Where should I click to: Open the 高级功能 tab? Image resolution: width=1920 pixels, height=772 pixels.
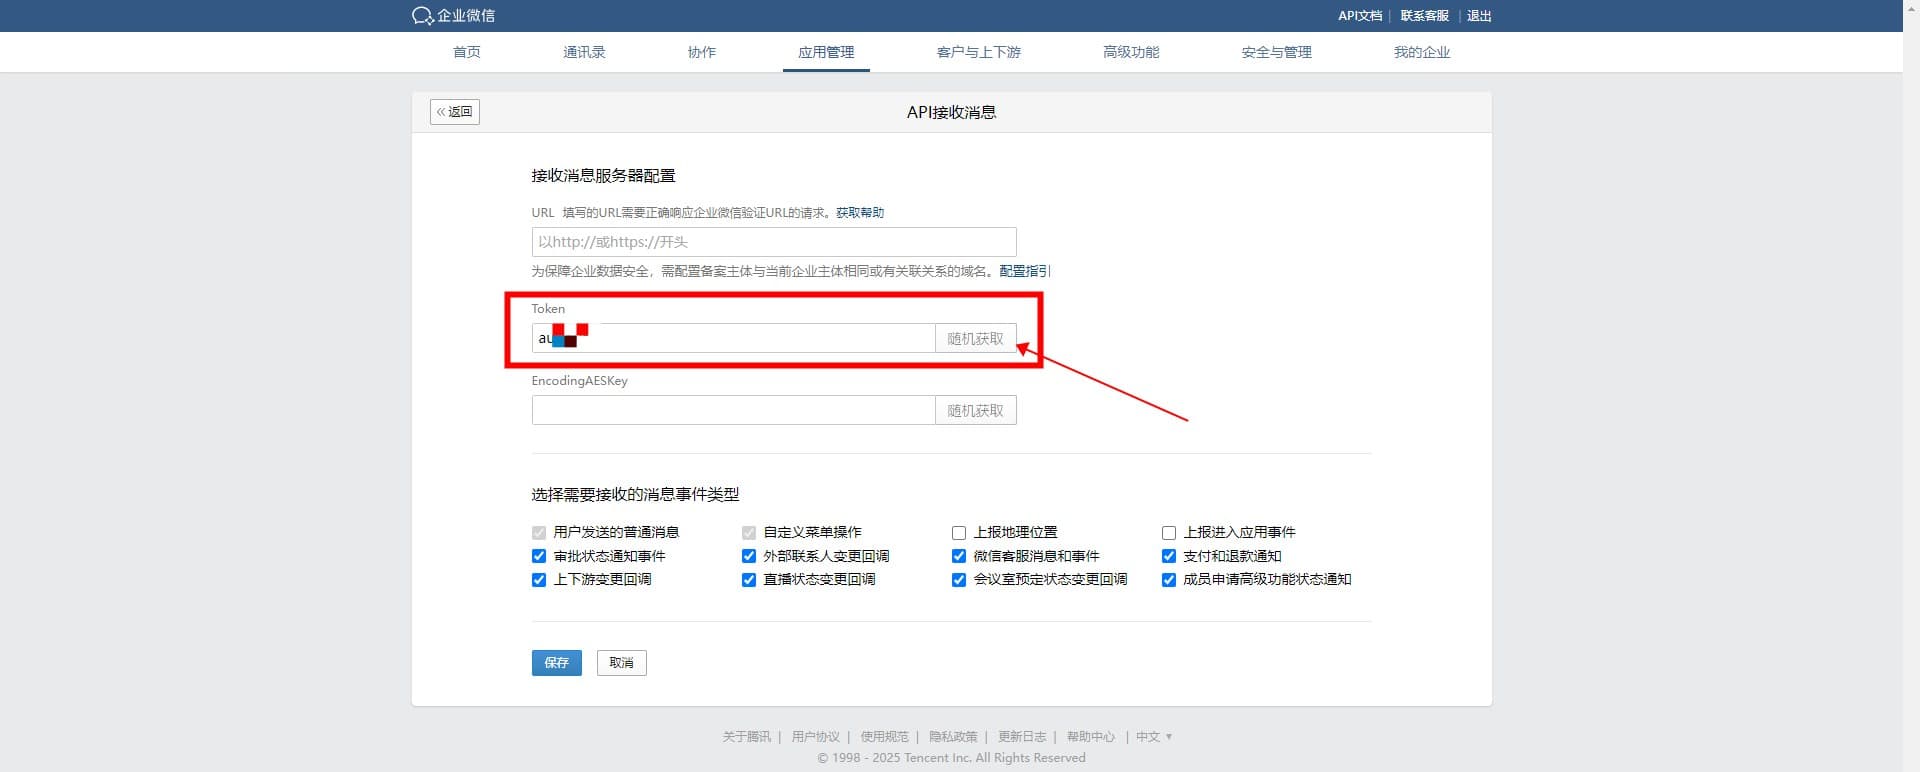pos(1131,52)
